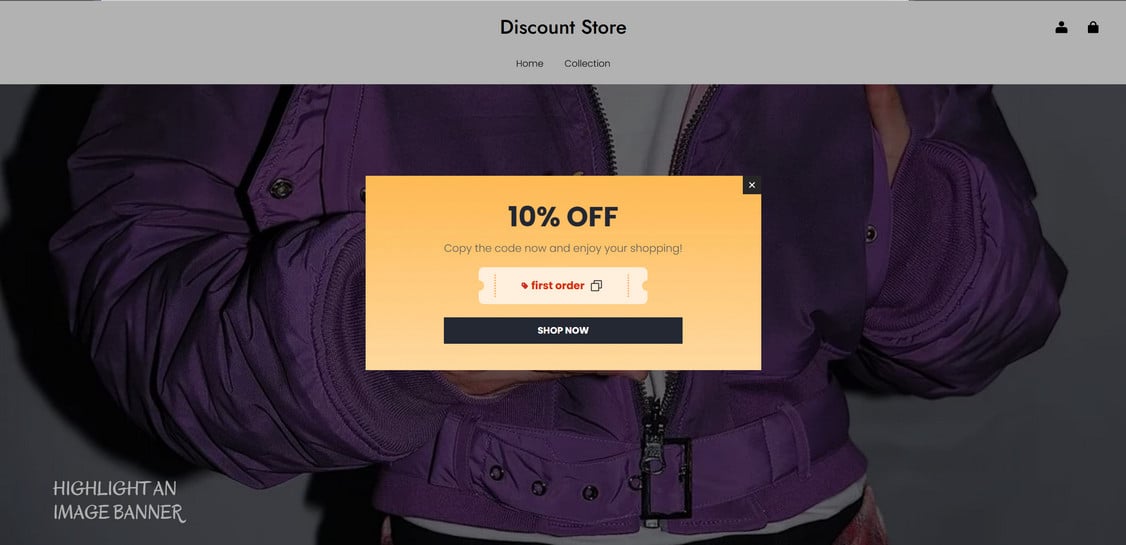The image size is (1126, 545).
Task: Click the SHOP NOW button
Action: click(563, 330)
